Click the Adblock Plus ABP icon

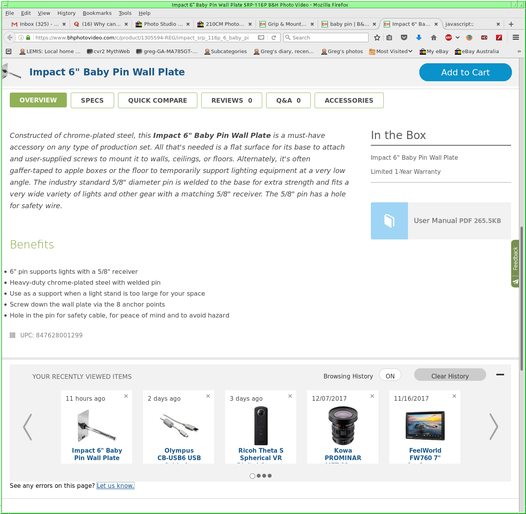click(x=448, y=38)
